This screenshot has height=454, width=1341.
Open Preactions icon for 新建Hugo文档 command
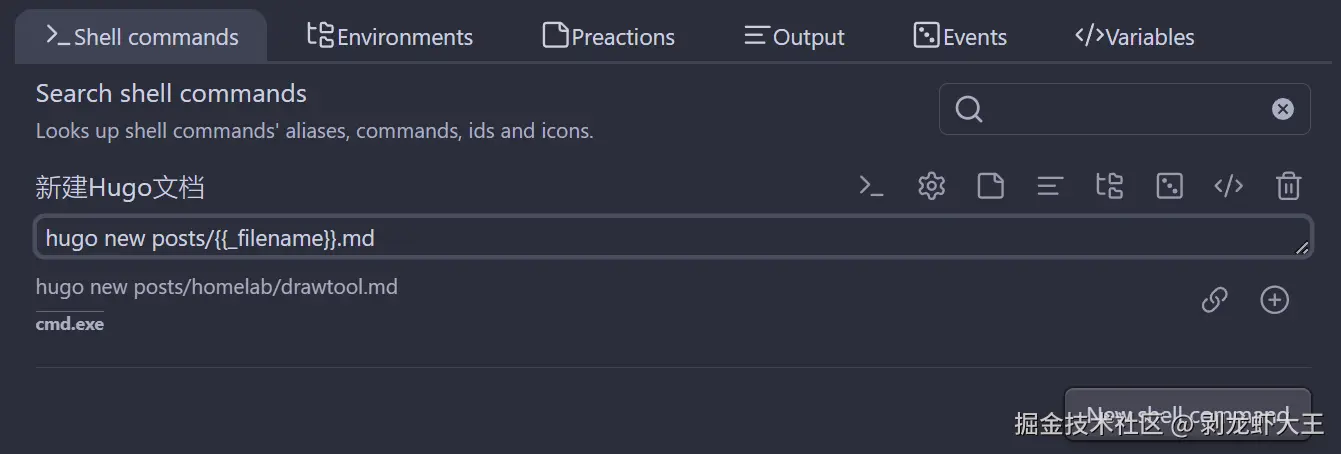[990, 186]
